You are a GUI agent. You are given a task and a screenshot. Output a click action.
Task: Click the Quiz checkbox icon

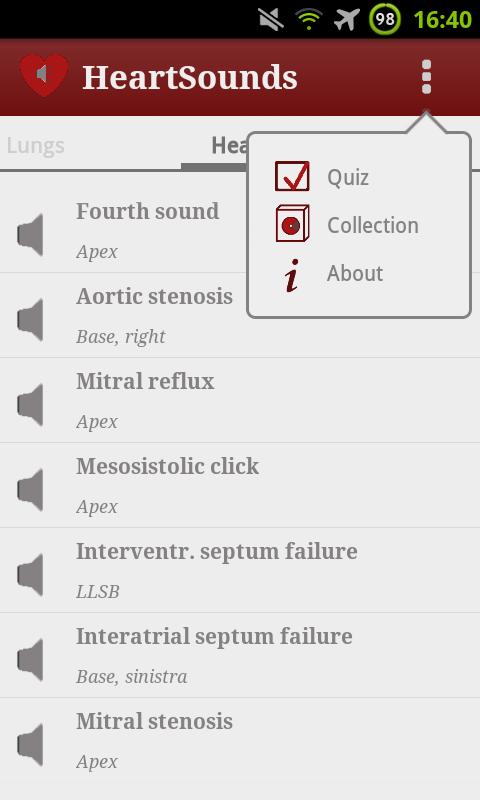[292, 177]
